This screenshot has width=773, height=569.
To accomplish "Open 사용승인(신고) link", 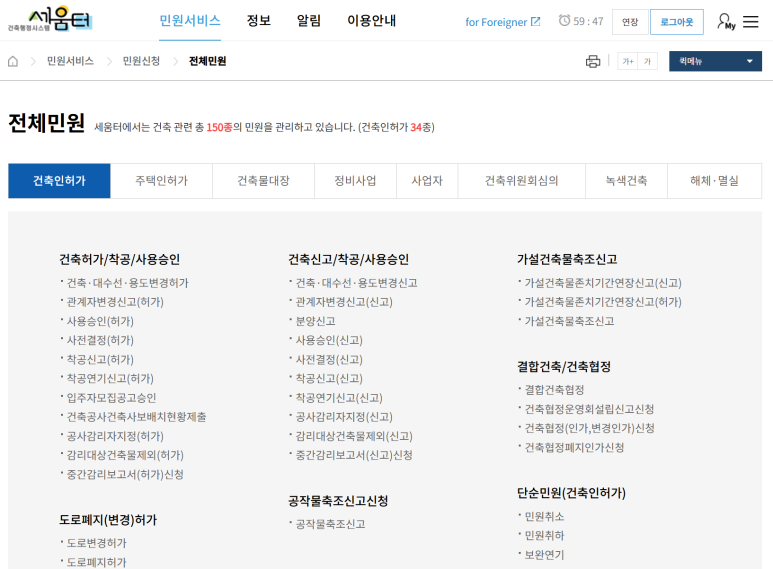I will point(329,340).
